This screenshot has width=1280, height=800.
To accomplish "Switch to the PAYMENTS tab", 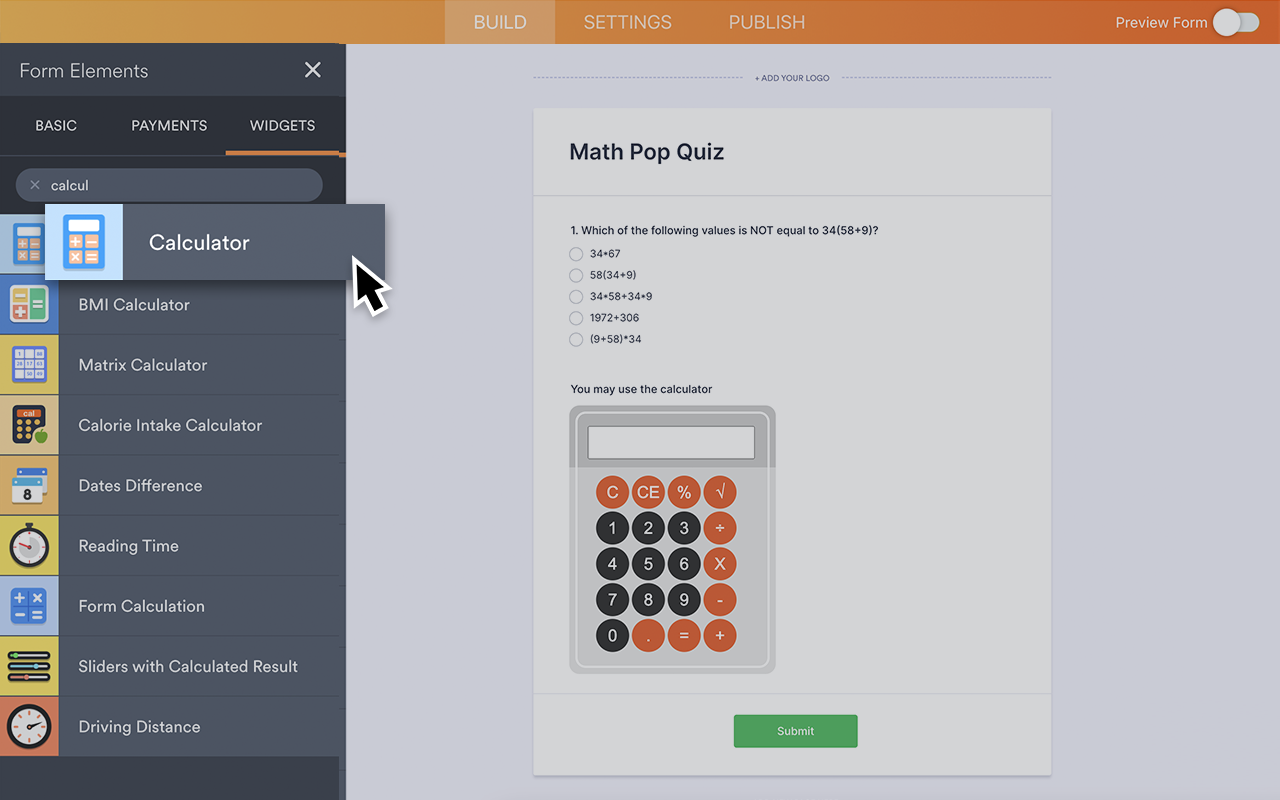I will 168,125.
